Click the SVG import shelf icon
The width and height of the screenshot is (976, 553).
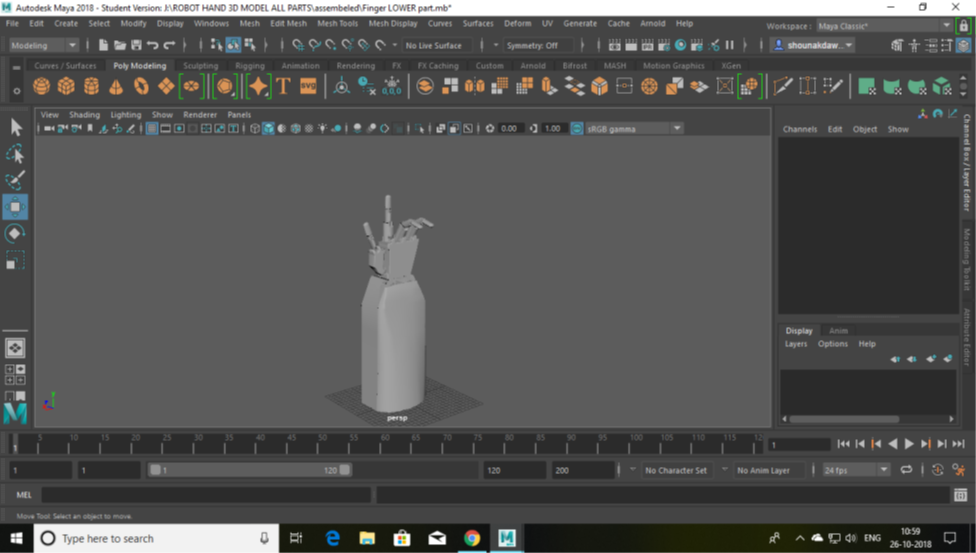[x=308, y=87]
